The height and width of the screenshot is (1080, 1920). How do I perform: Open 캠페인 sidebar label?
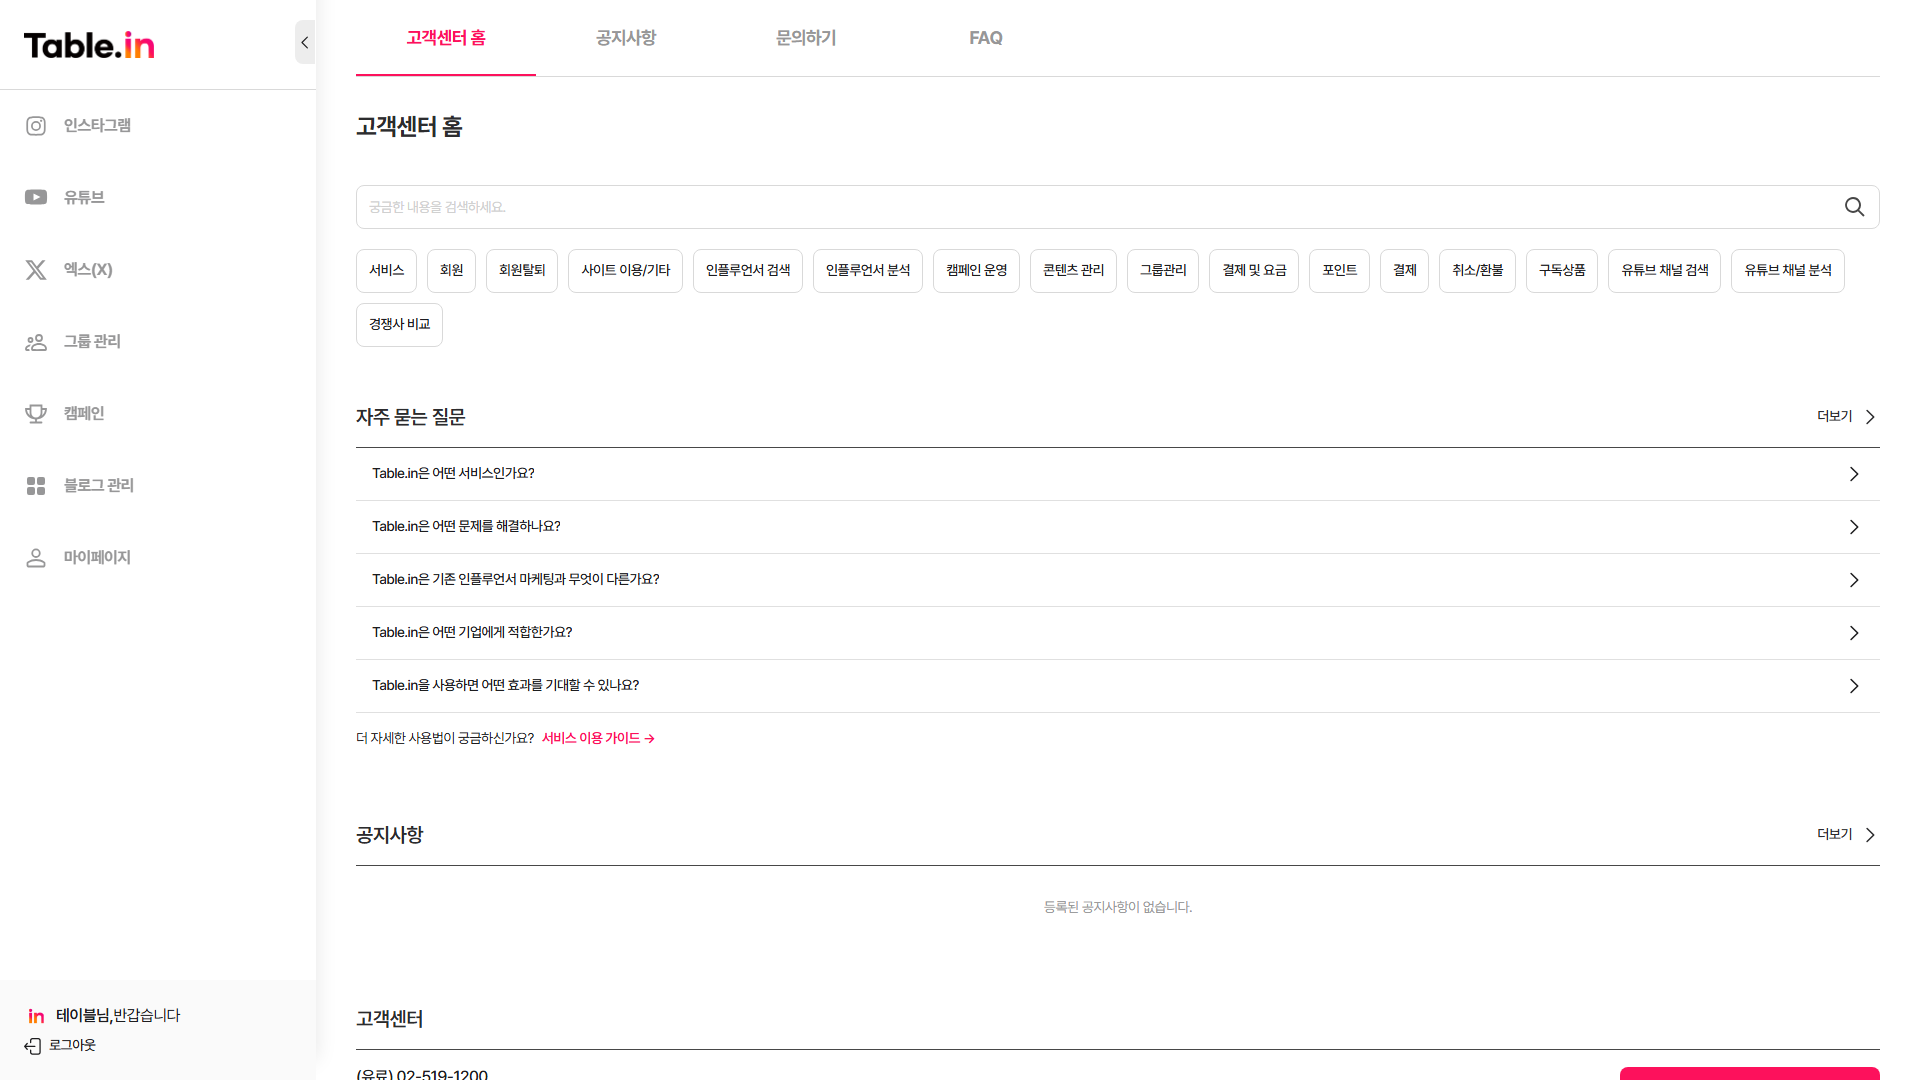tap(84, 414)
